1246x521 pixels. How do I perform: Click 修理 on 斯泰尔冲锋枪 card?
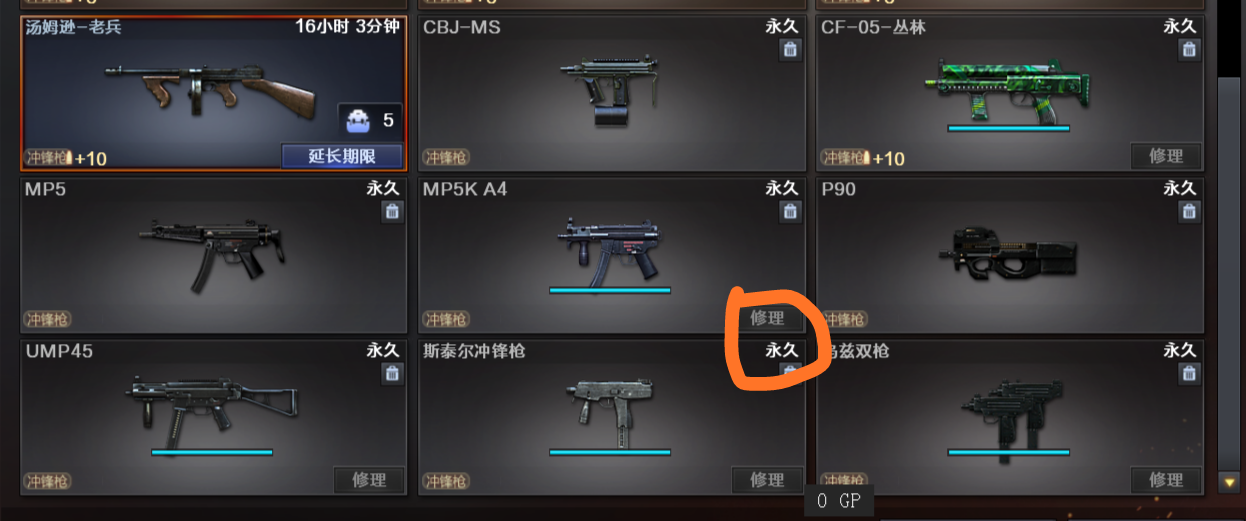[767, 480]
